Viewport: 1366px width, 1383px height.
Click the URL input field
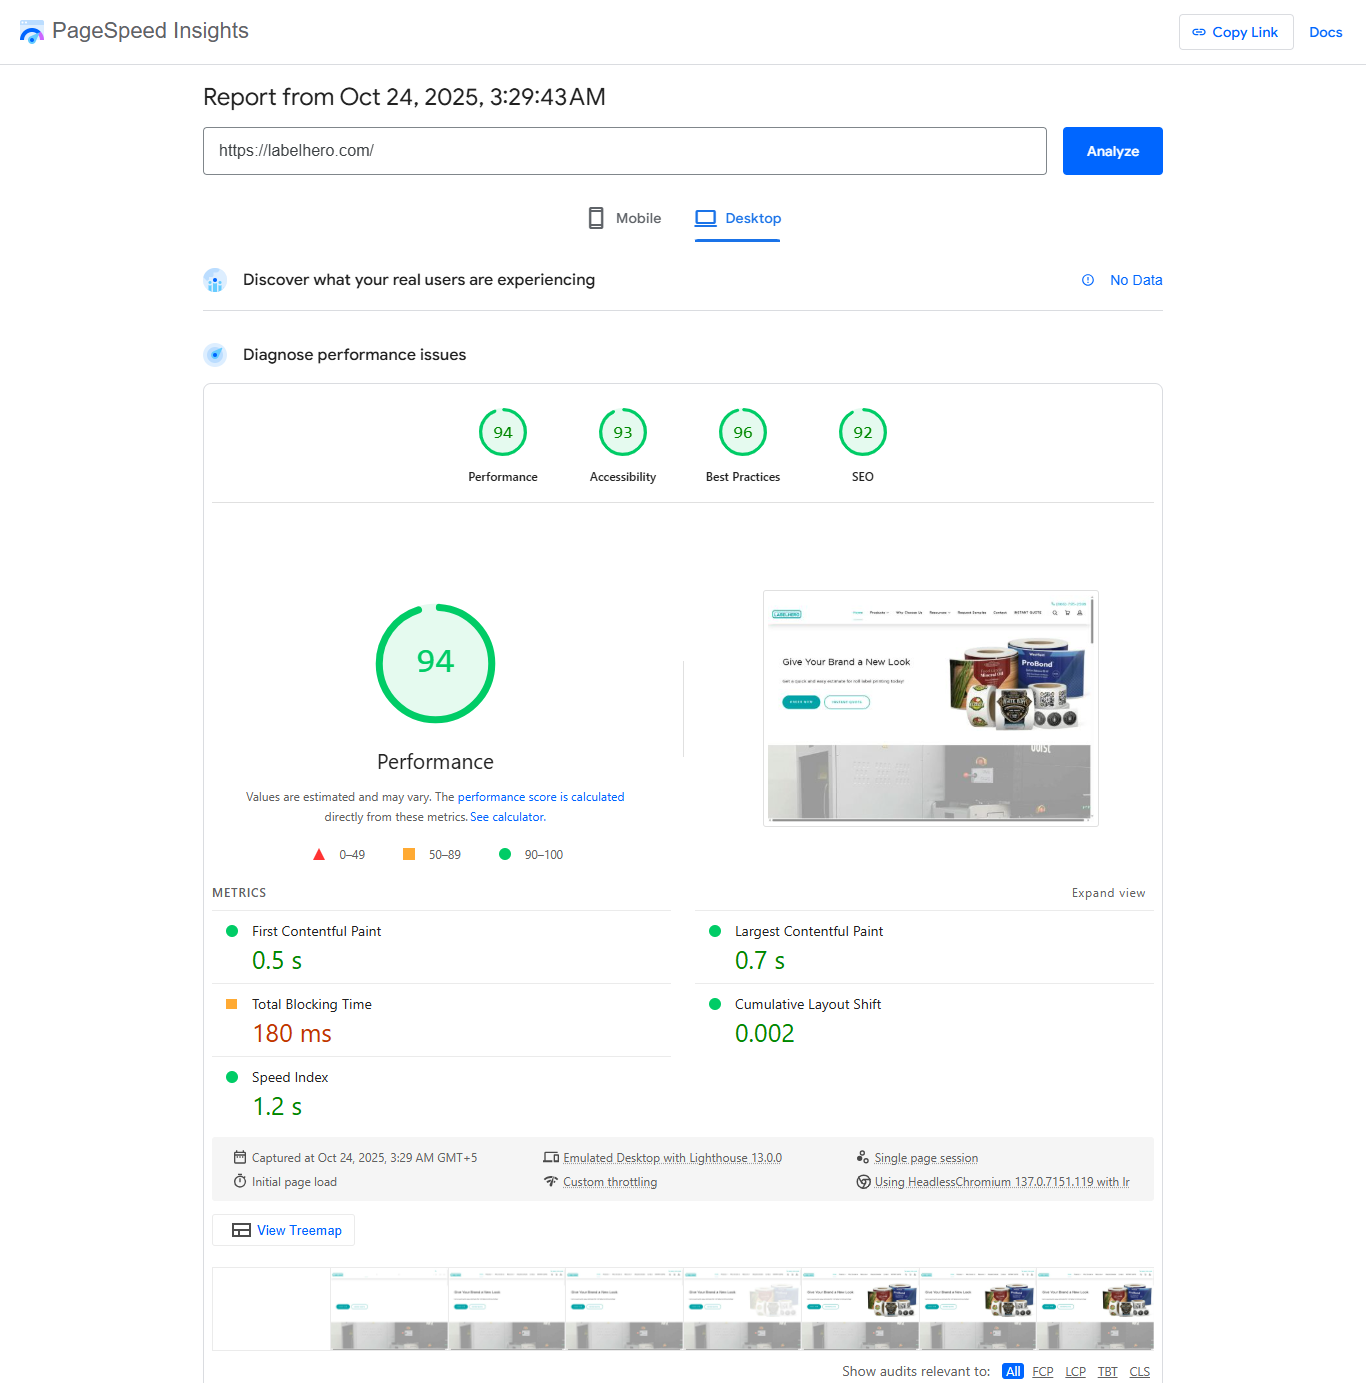click(624, 151)
